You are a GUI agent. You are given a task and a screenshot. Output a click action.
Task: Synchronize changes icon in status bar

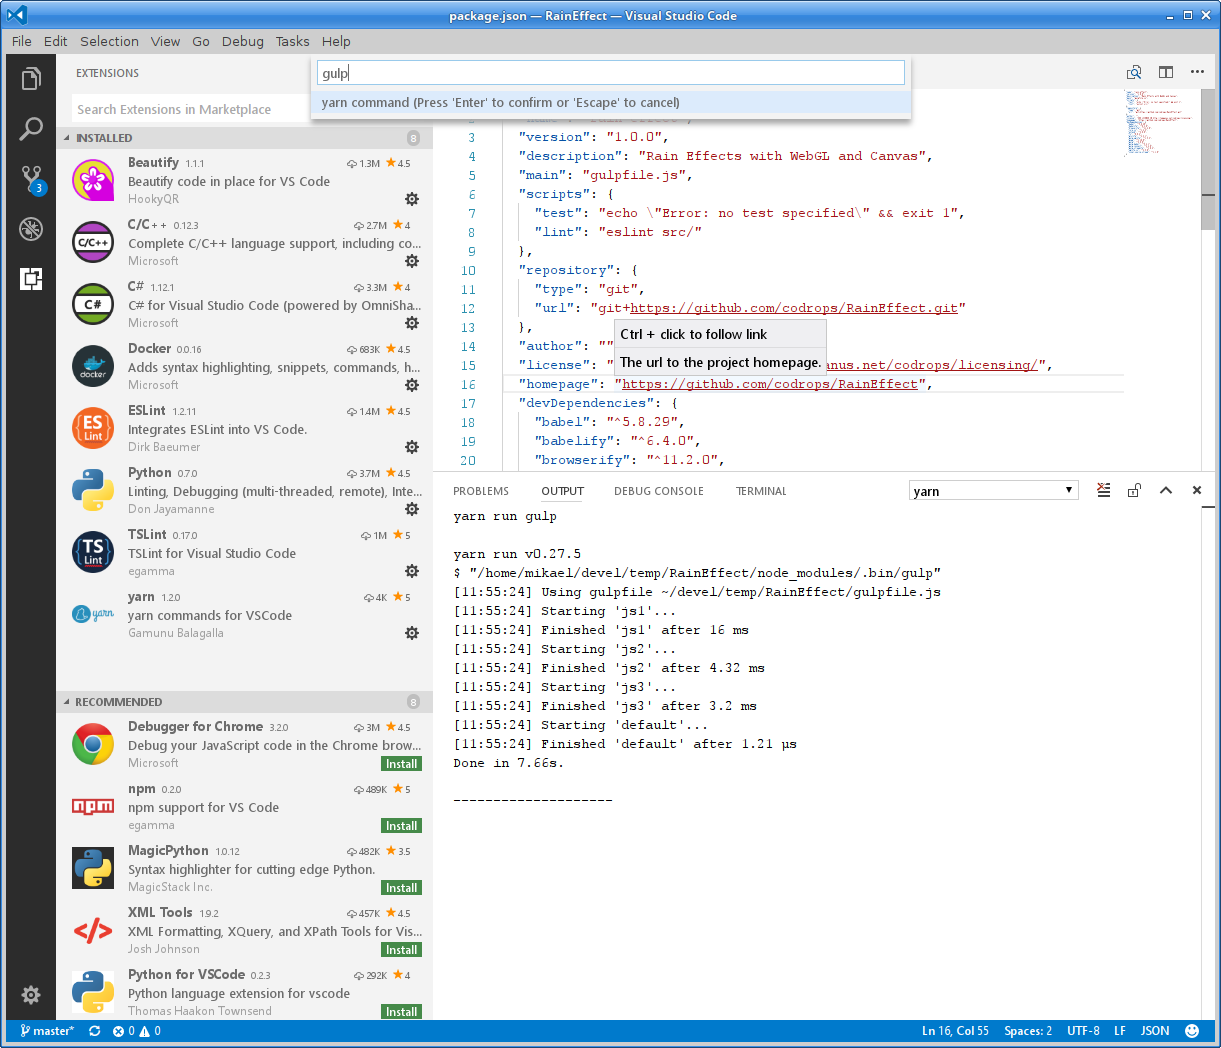pyautogui.click(x=95, y=1031)
